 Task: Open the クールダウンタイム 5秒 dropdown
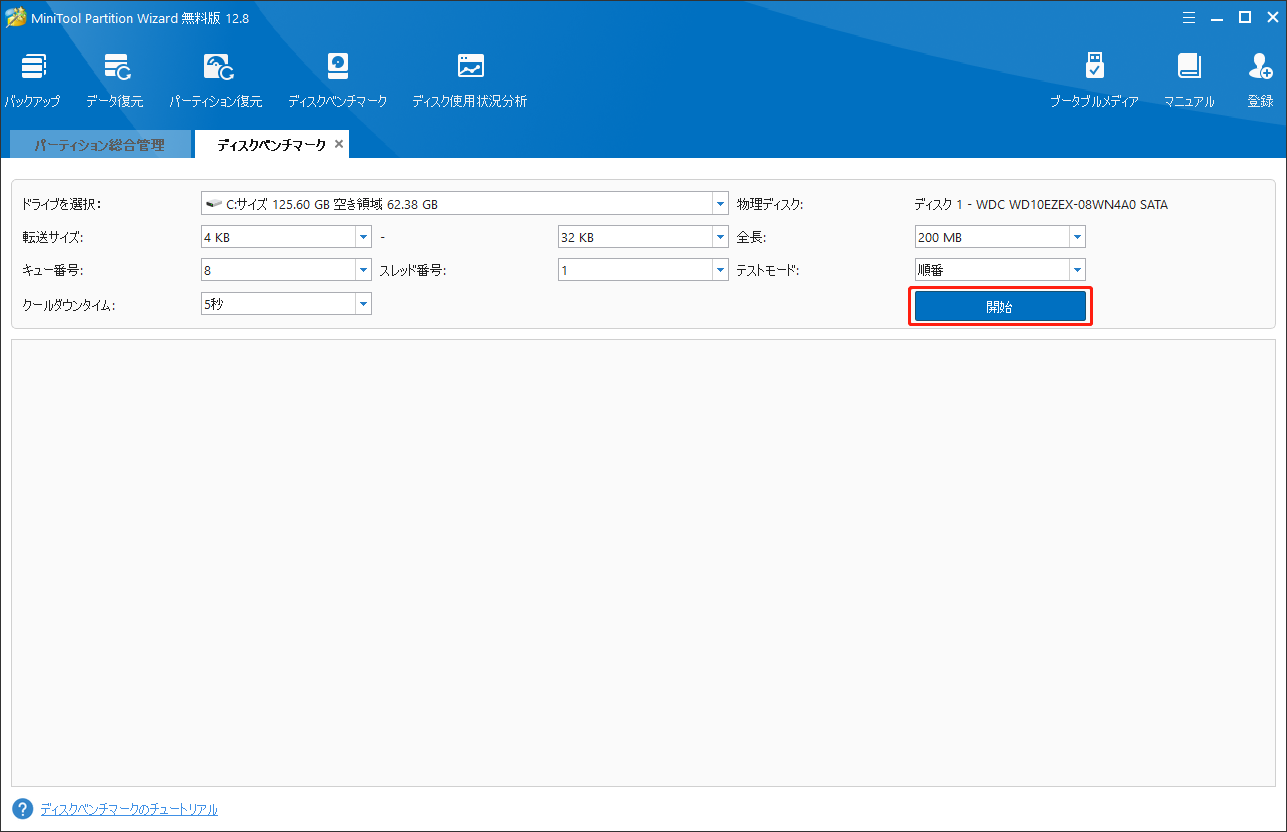[x=363, y=304]
